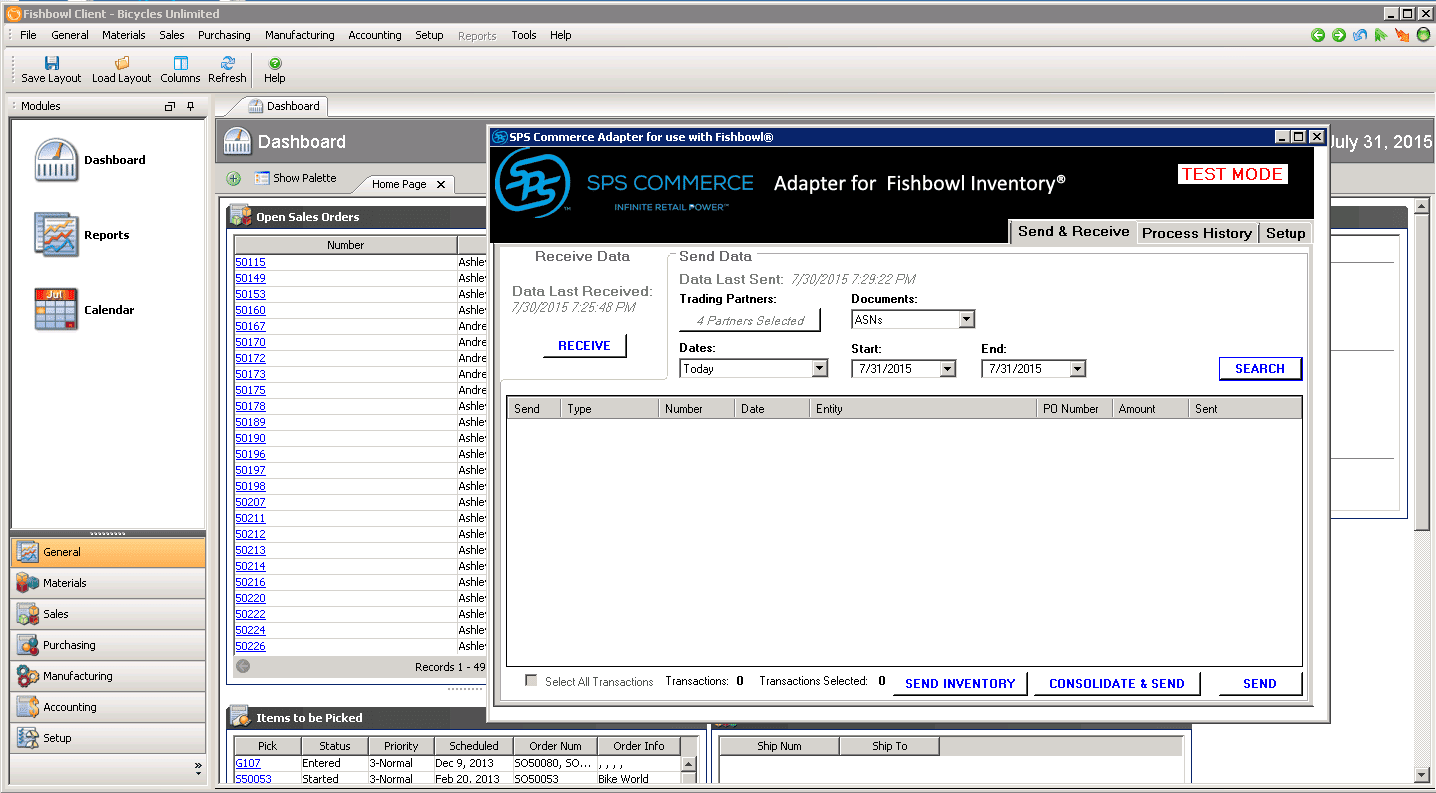The height and width of the screenshot is (793, 1436).
Task: Select the Send & Receive tab
Action: (1073, 231)
